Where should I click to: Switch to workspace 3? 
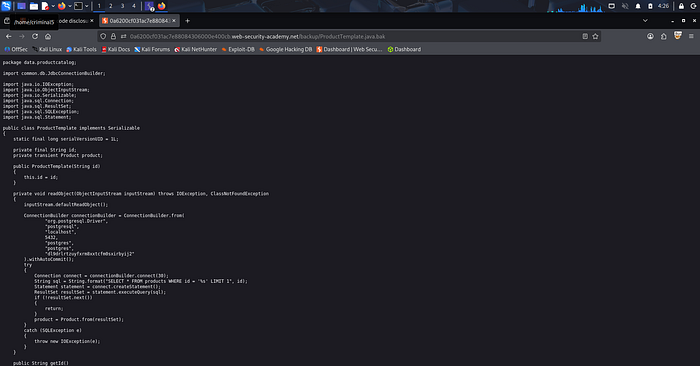122,6
